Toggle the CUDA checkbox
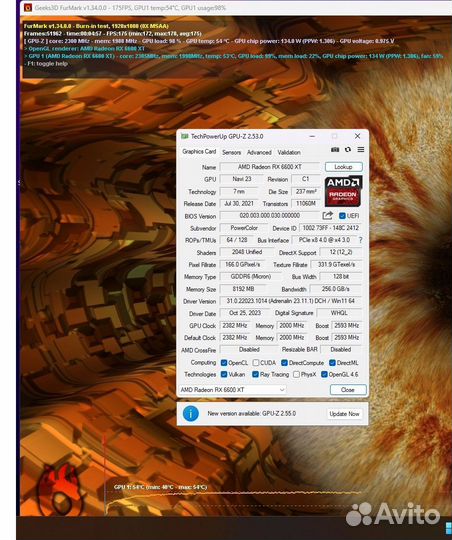 [256, 363]
